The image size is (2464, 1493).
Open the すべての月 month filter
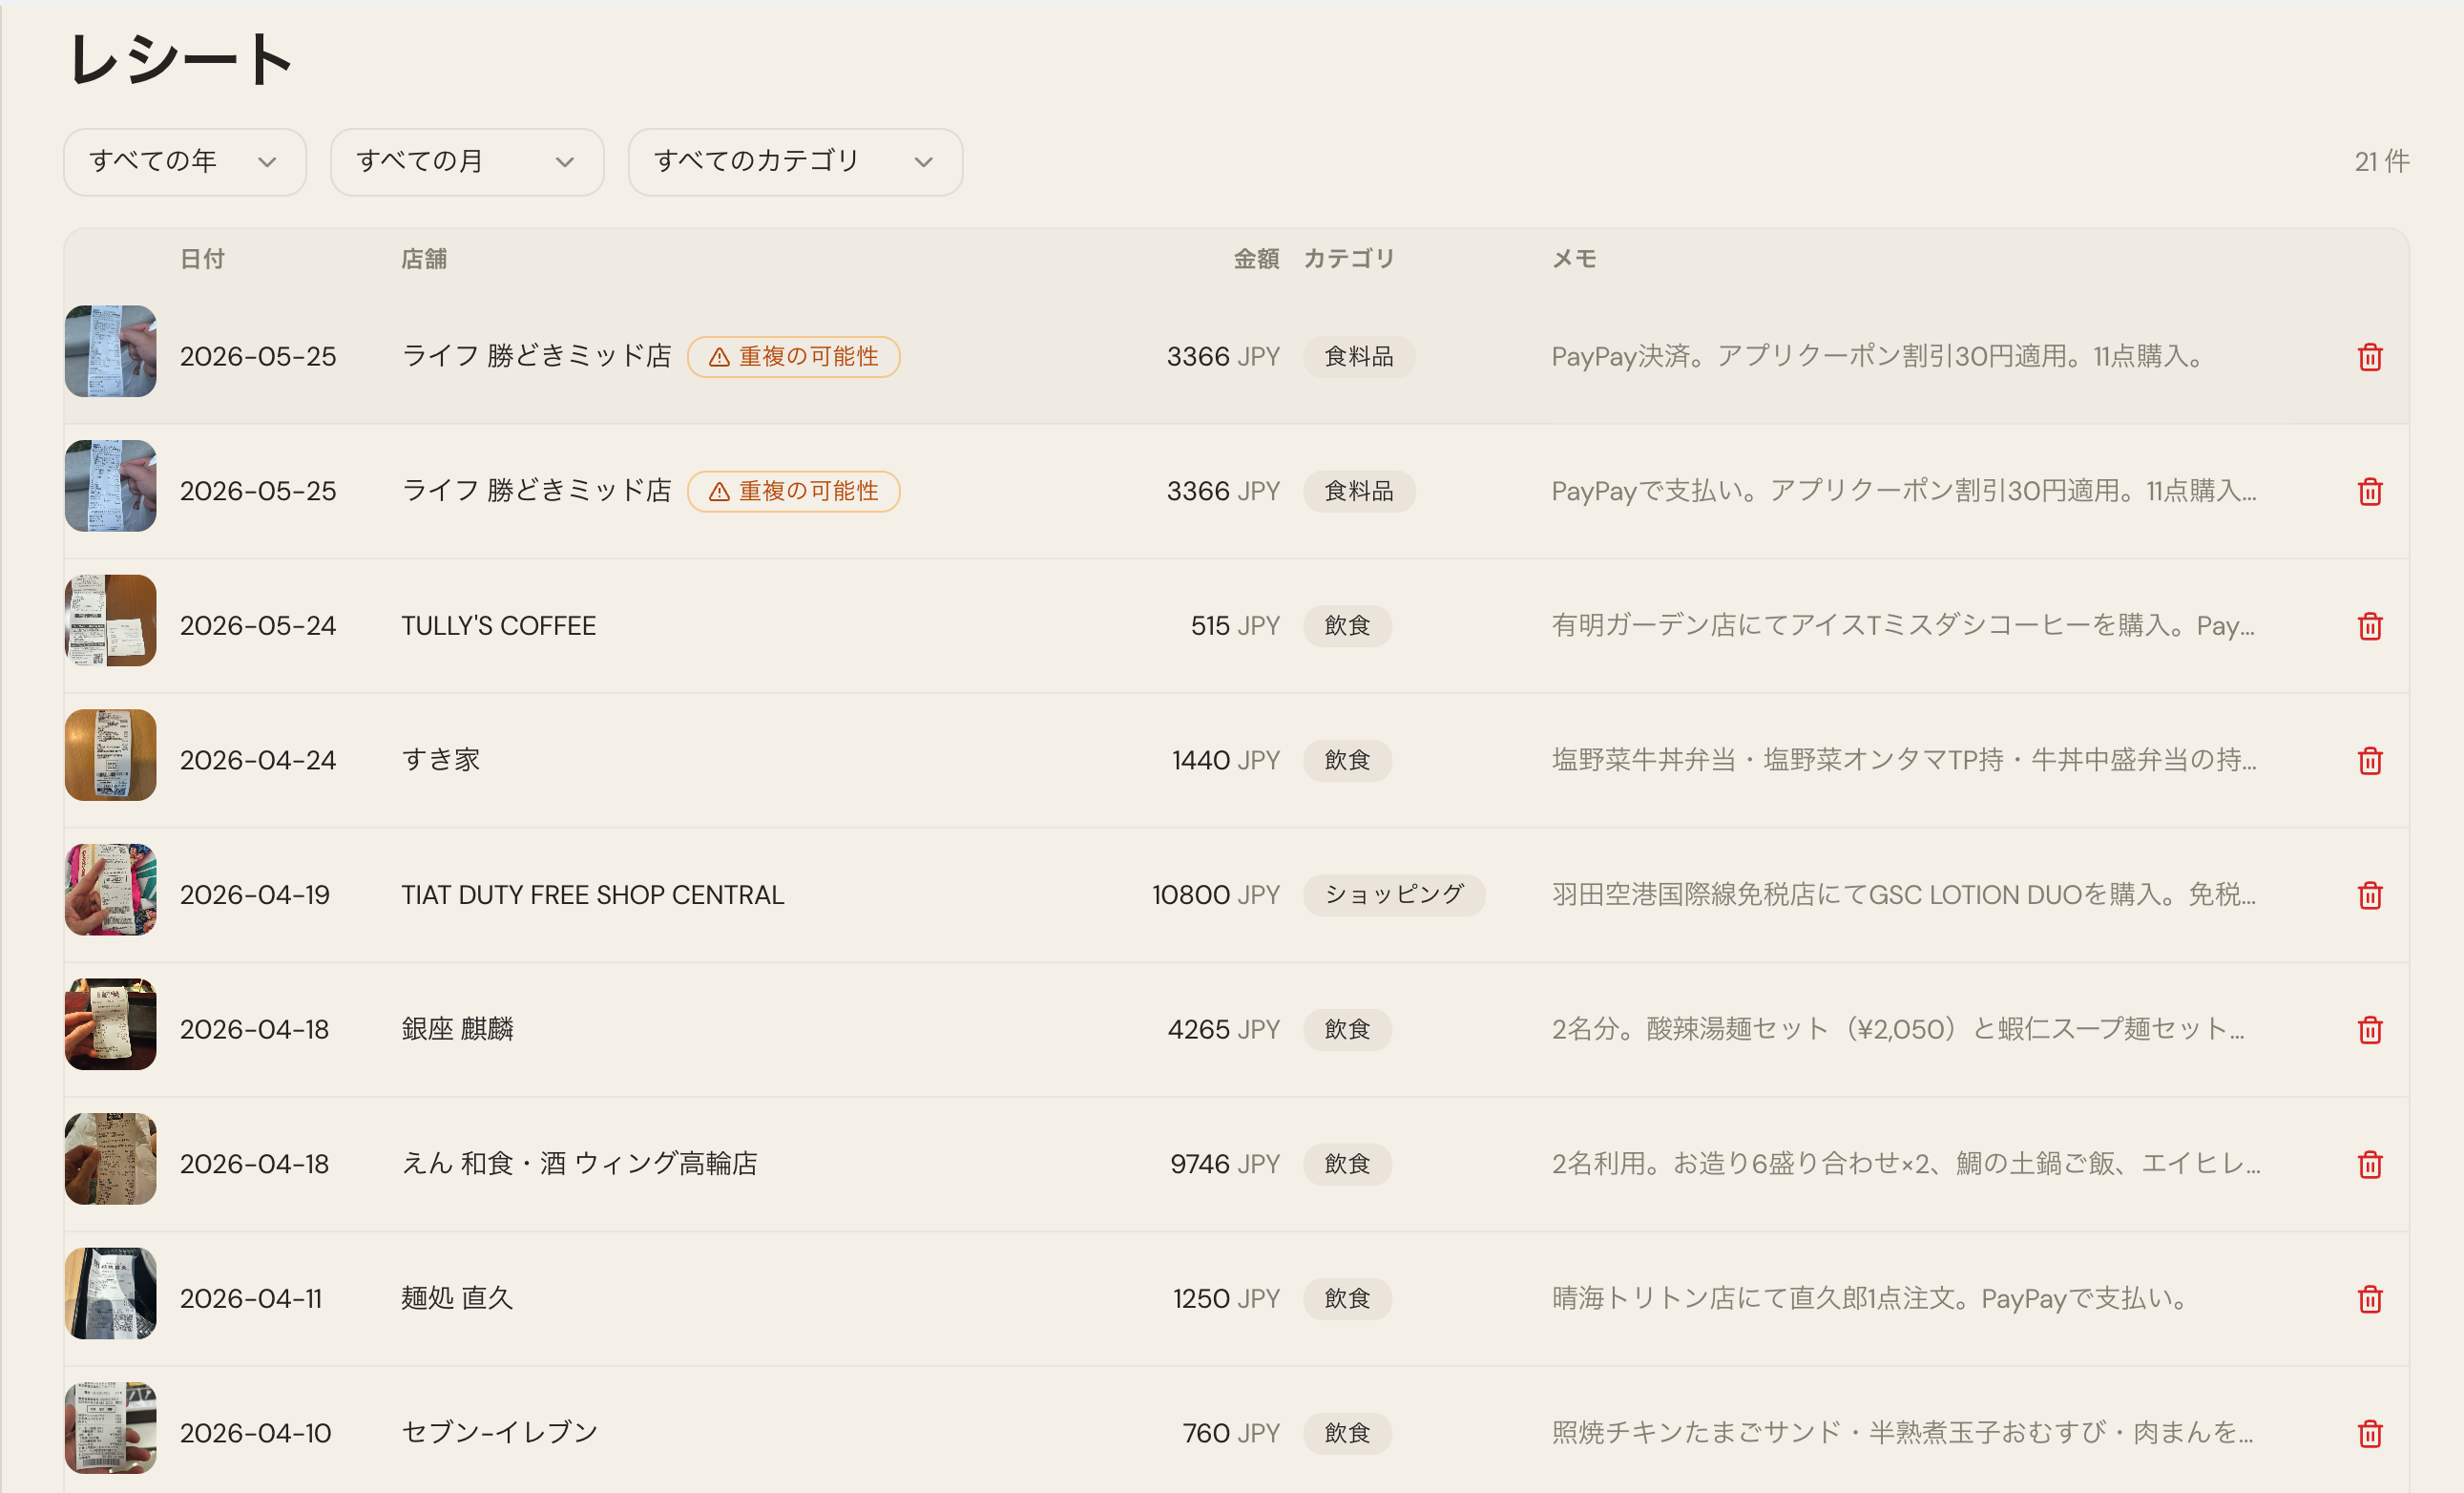coord(467,162)
